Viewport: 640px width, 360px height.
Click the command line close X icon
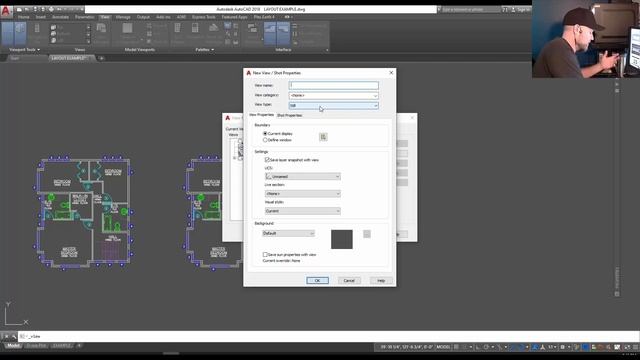[6, 336]
